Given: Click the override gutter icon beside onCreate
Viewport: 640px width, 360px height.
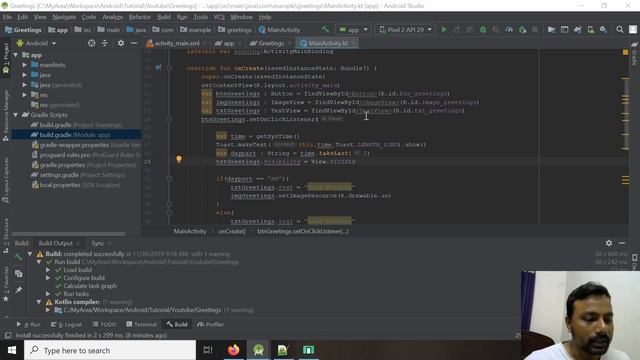Looking at the screenshot, I should [x=158, y=68].
